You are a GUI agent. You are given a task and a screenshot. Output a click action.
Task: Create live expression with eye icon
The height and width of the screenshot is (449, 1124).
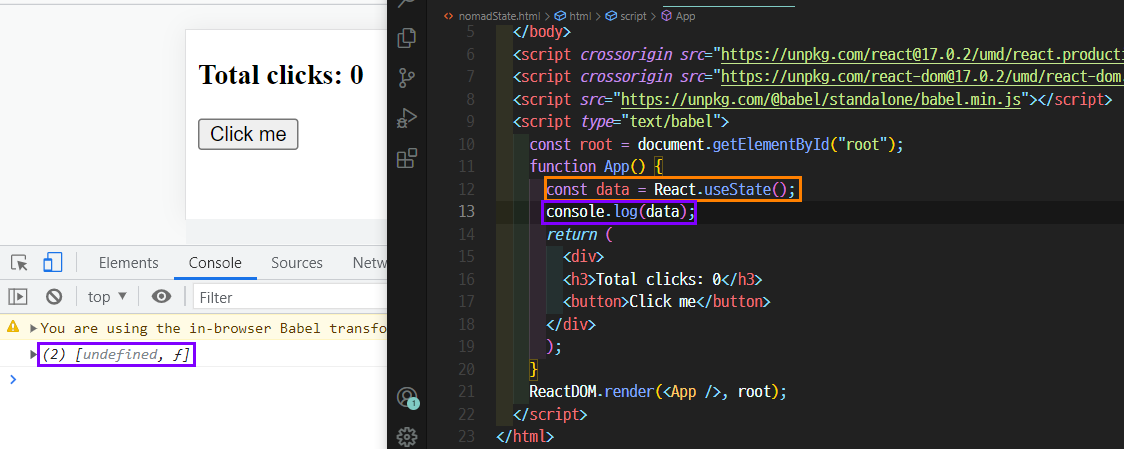point(162,296)
